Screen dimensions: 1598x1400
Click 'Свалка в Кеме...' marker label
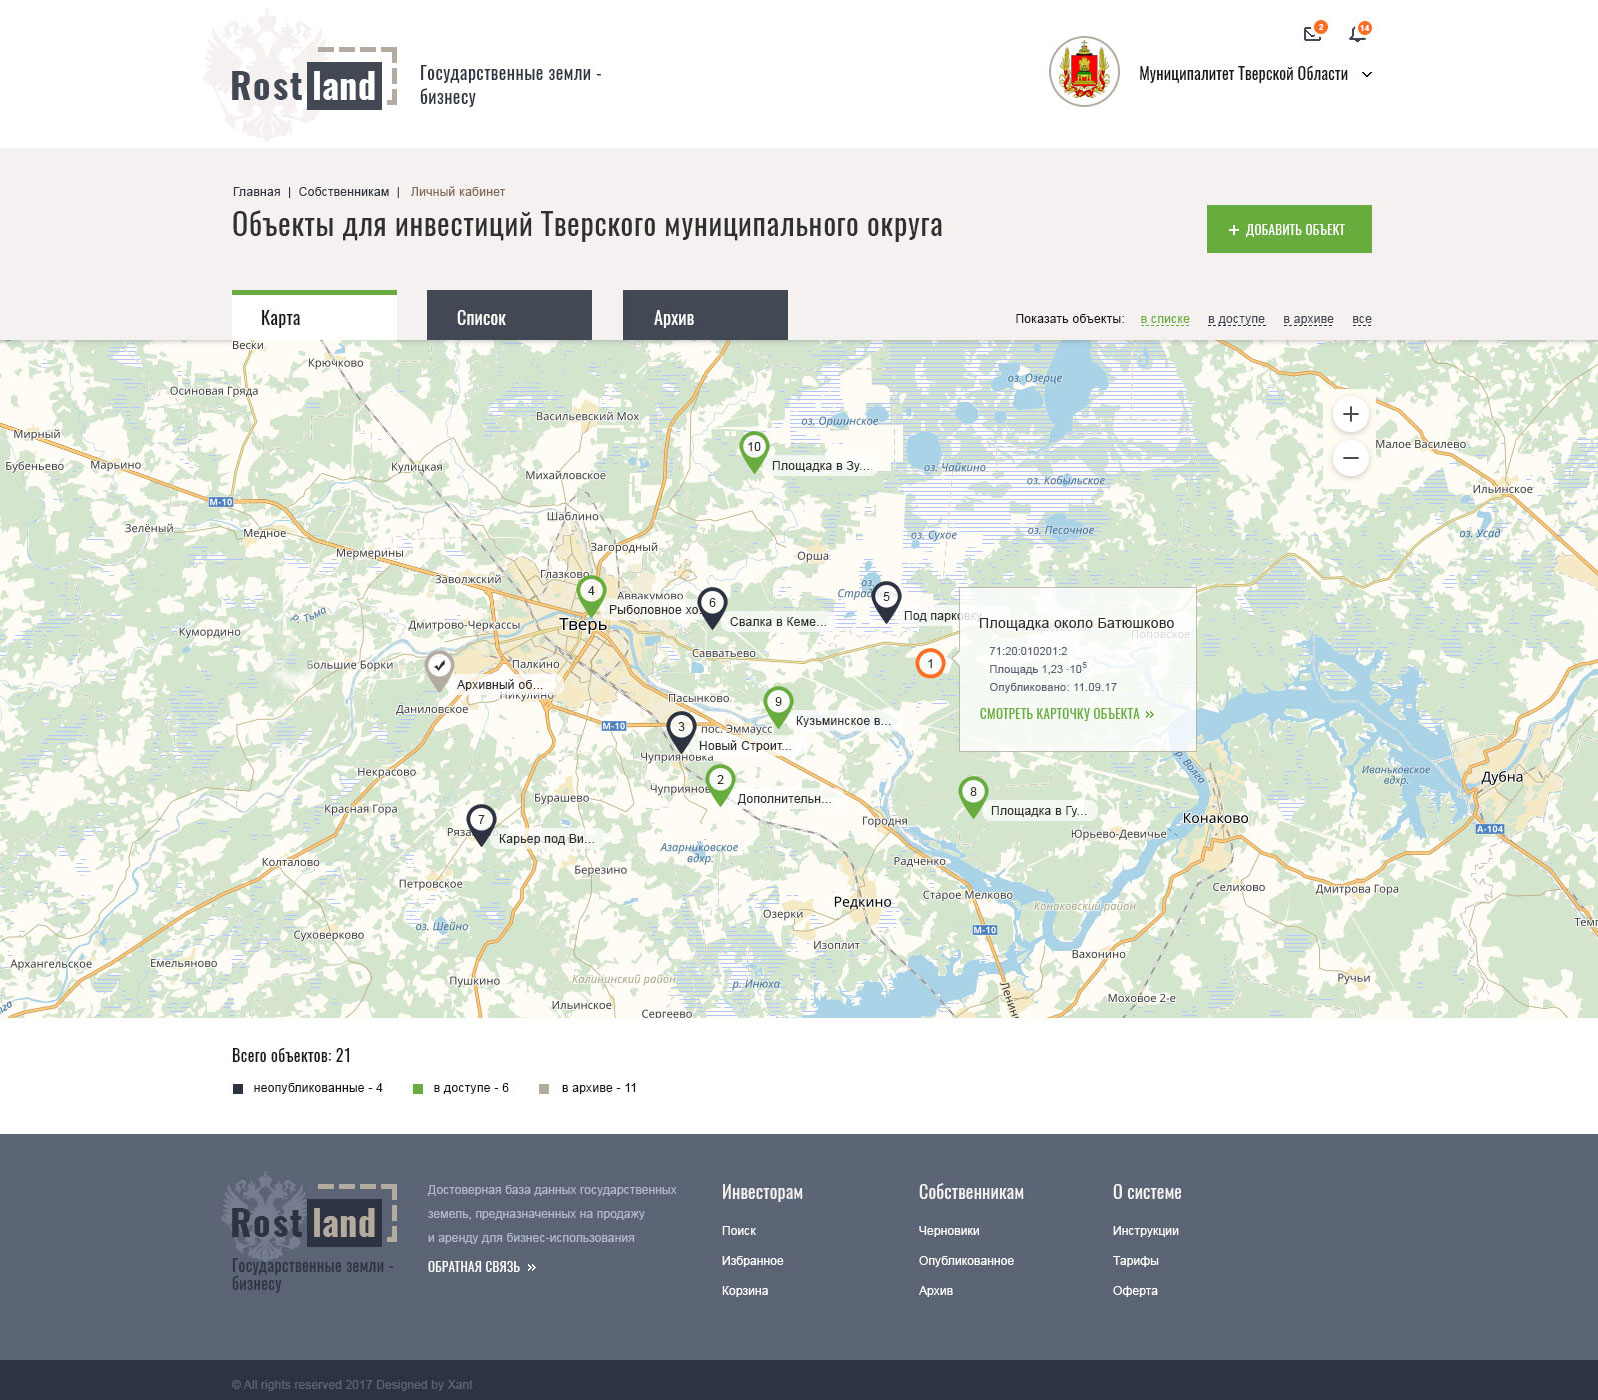click(777, 622)
